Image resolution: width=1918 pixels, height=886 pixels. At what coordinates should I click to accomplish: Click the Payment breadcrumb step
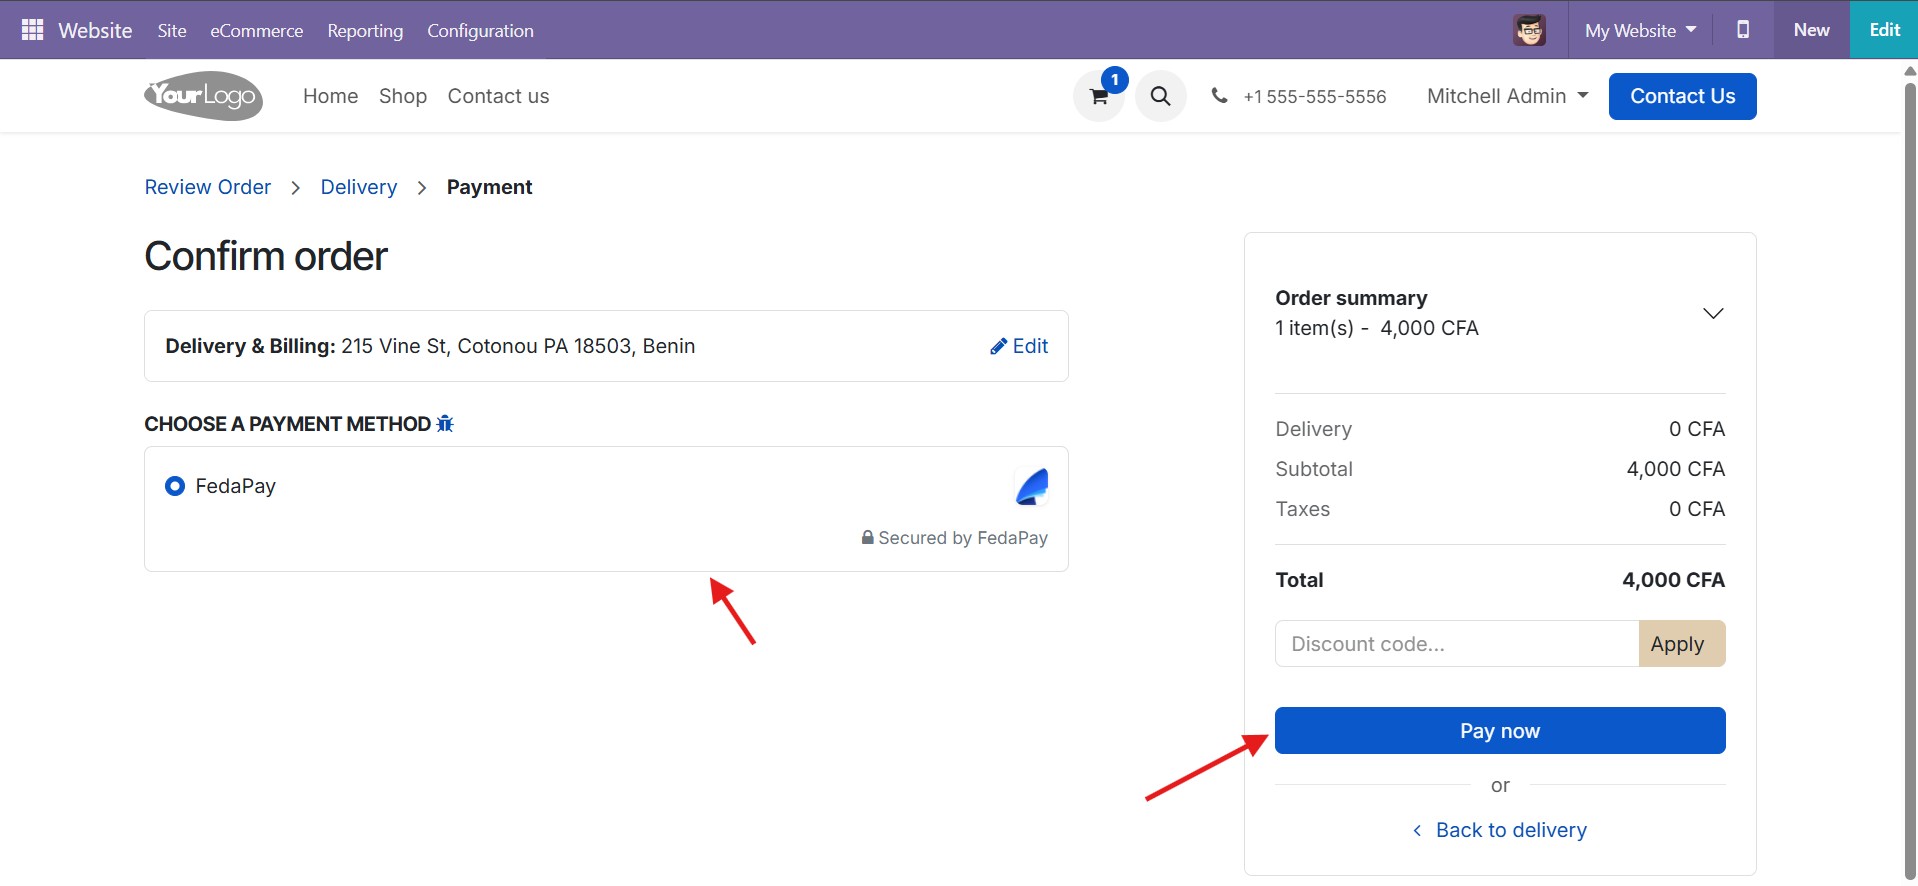pos(489,187)
